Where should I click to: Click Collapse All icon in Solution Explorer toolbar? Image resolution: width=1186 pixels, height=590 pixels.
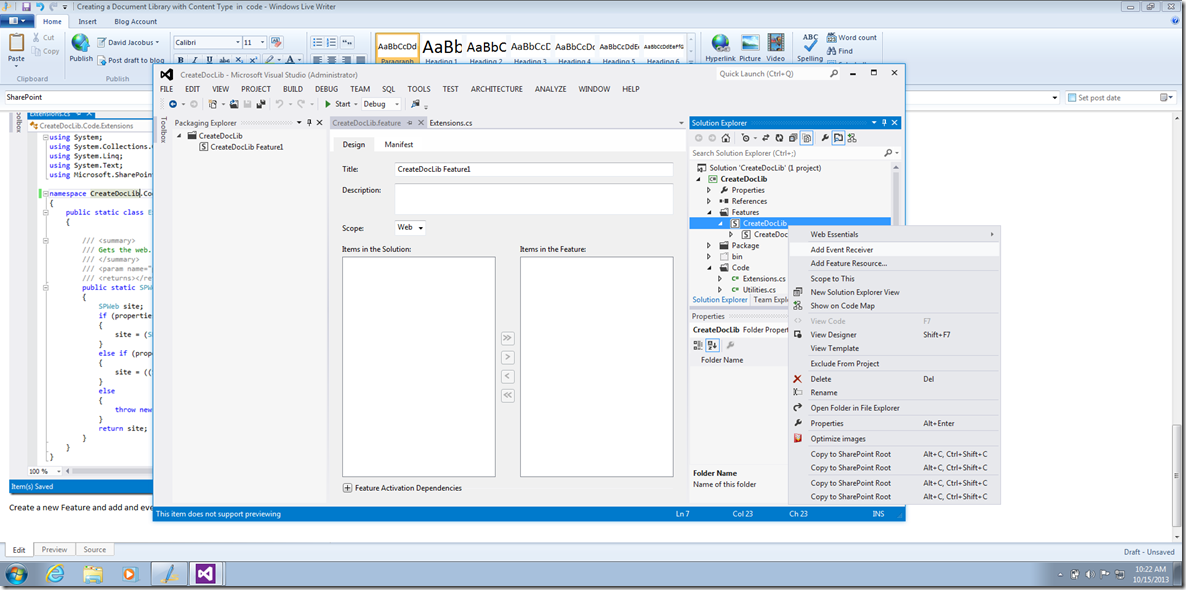(x=793, y=138)
